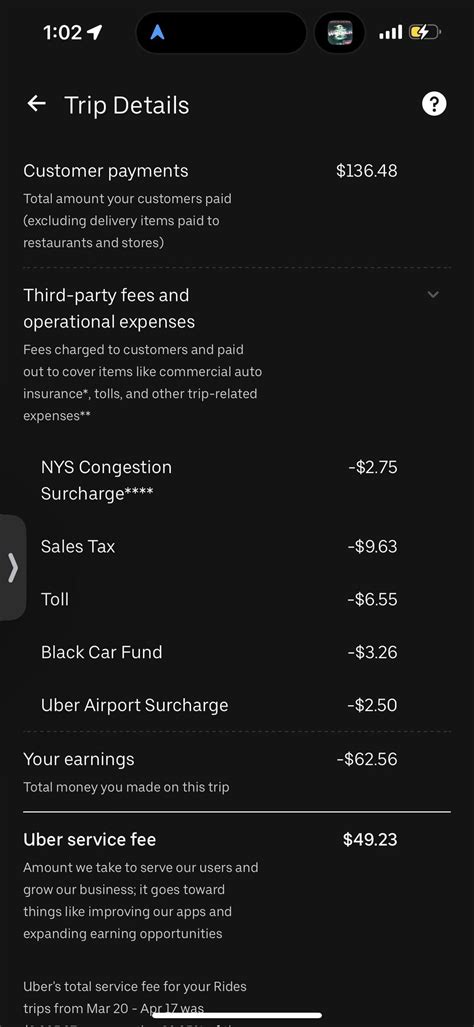Select the Third-party fees and operational expenses heading

click(109, 308)
